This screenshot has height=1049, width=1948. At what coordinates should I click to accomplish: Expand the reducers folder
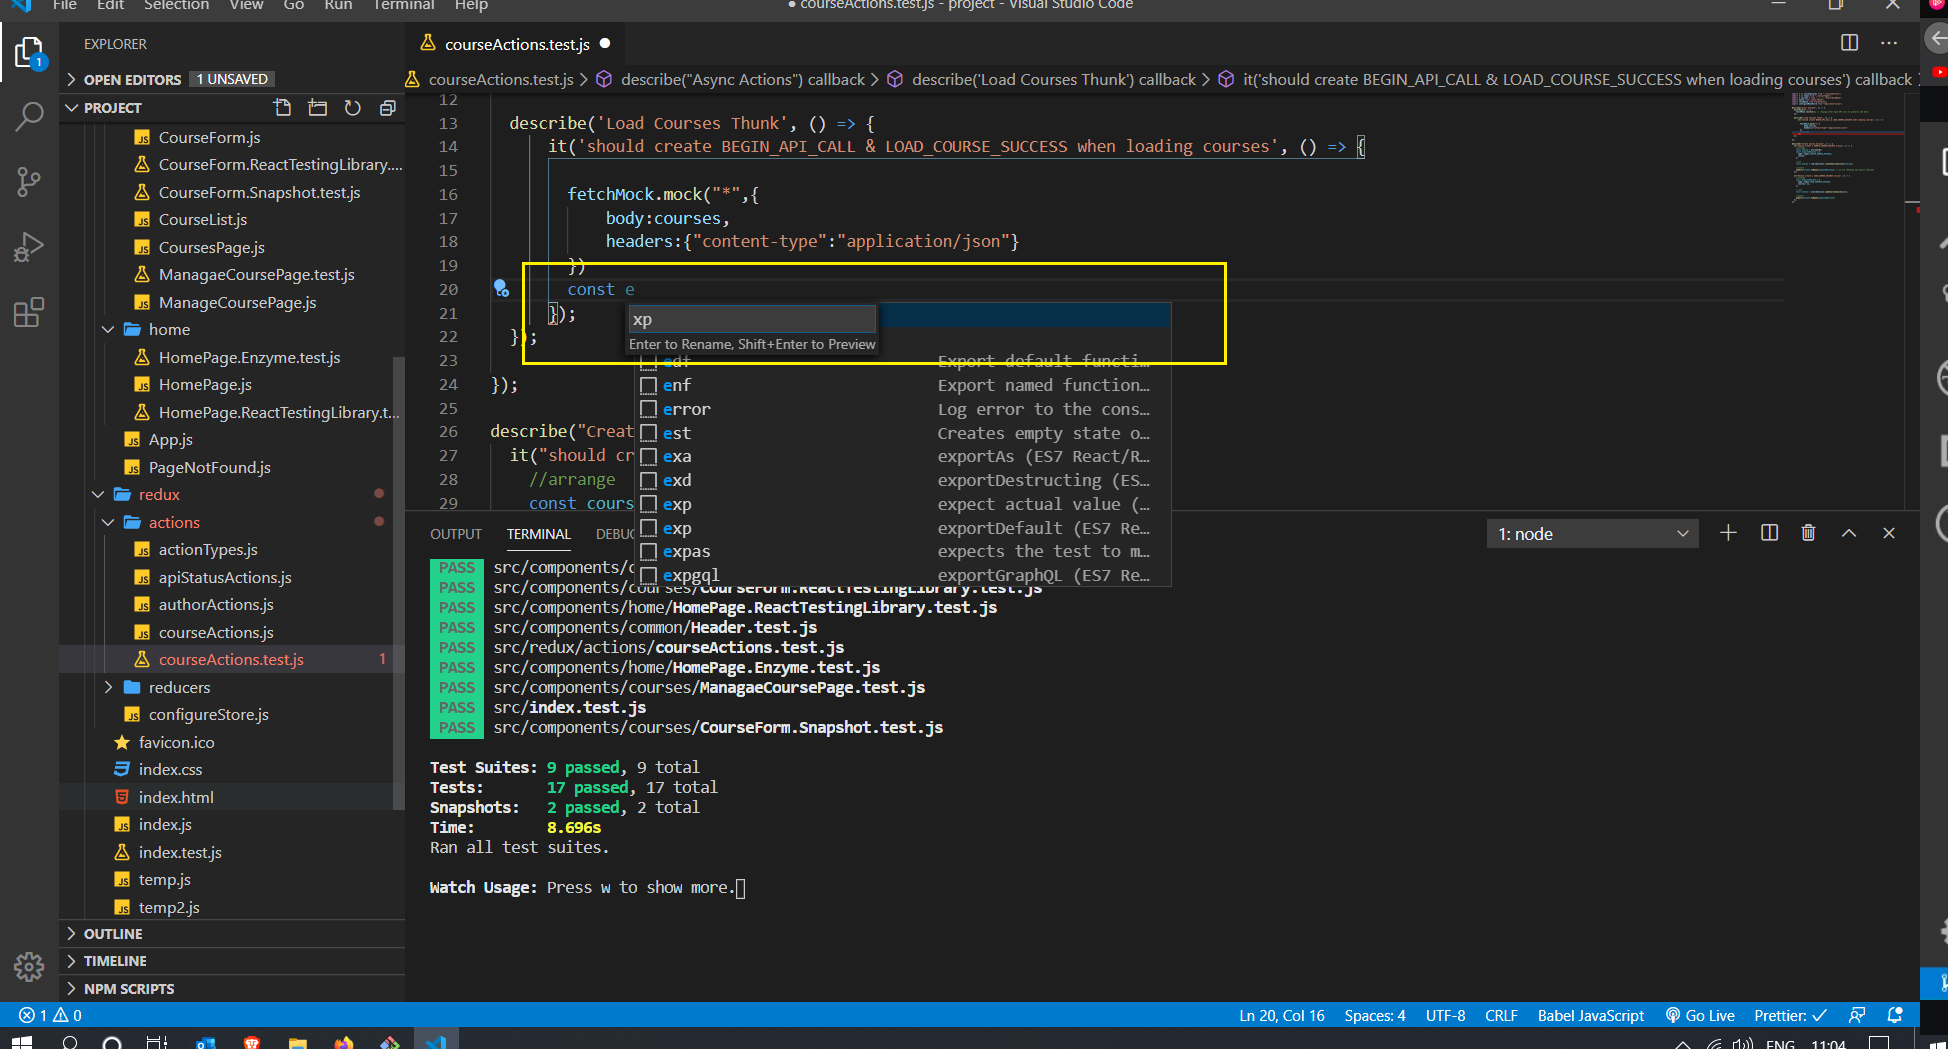click(x=107, y=687)
